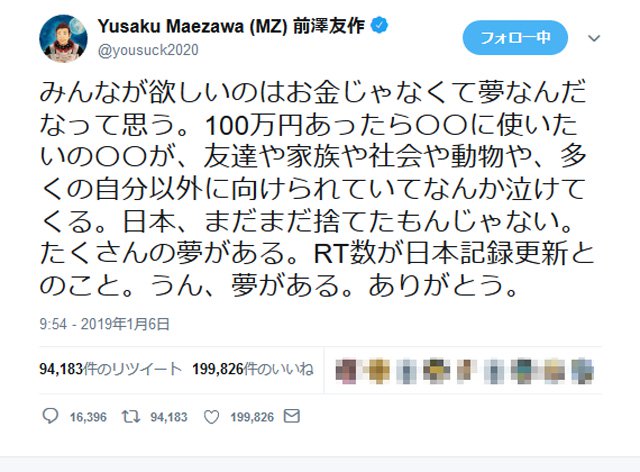This screenshot has width=640, height=472.
Task: Click the second blurred liker avatar
Action: point(378,371)
